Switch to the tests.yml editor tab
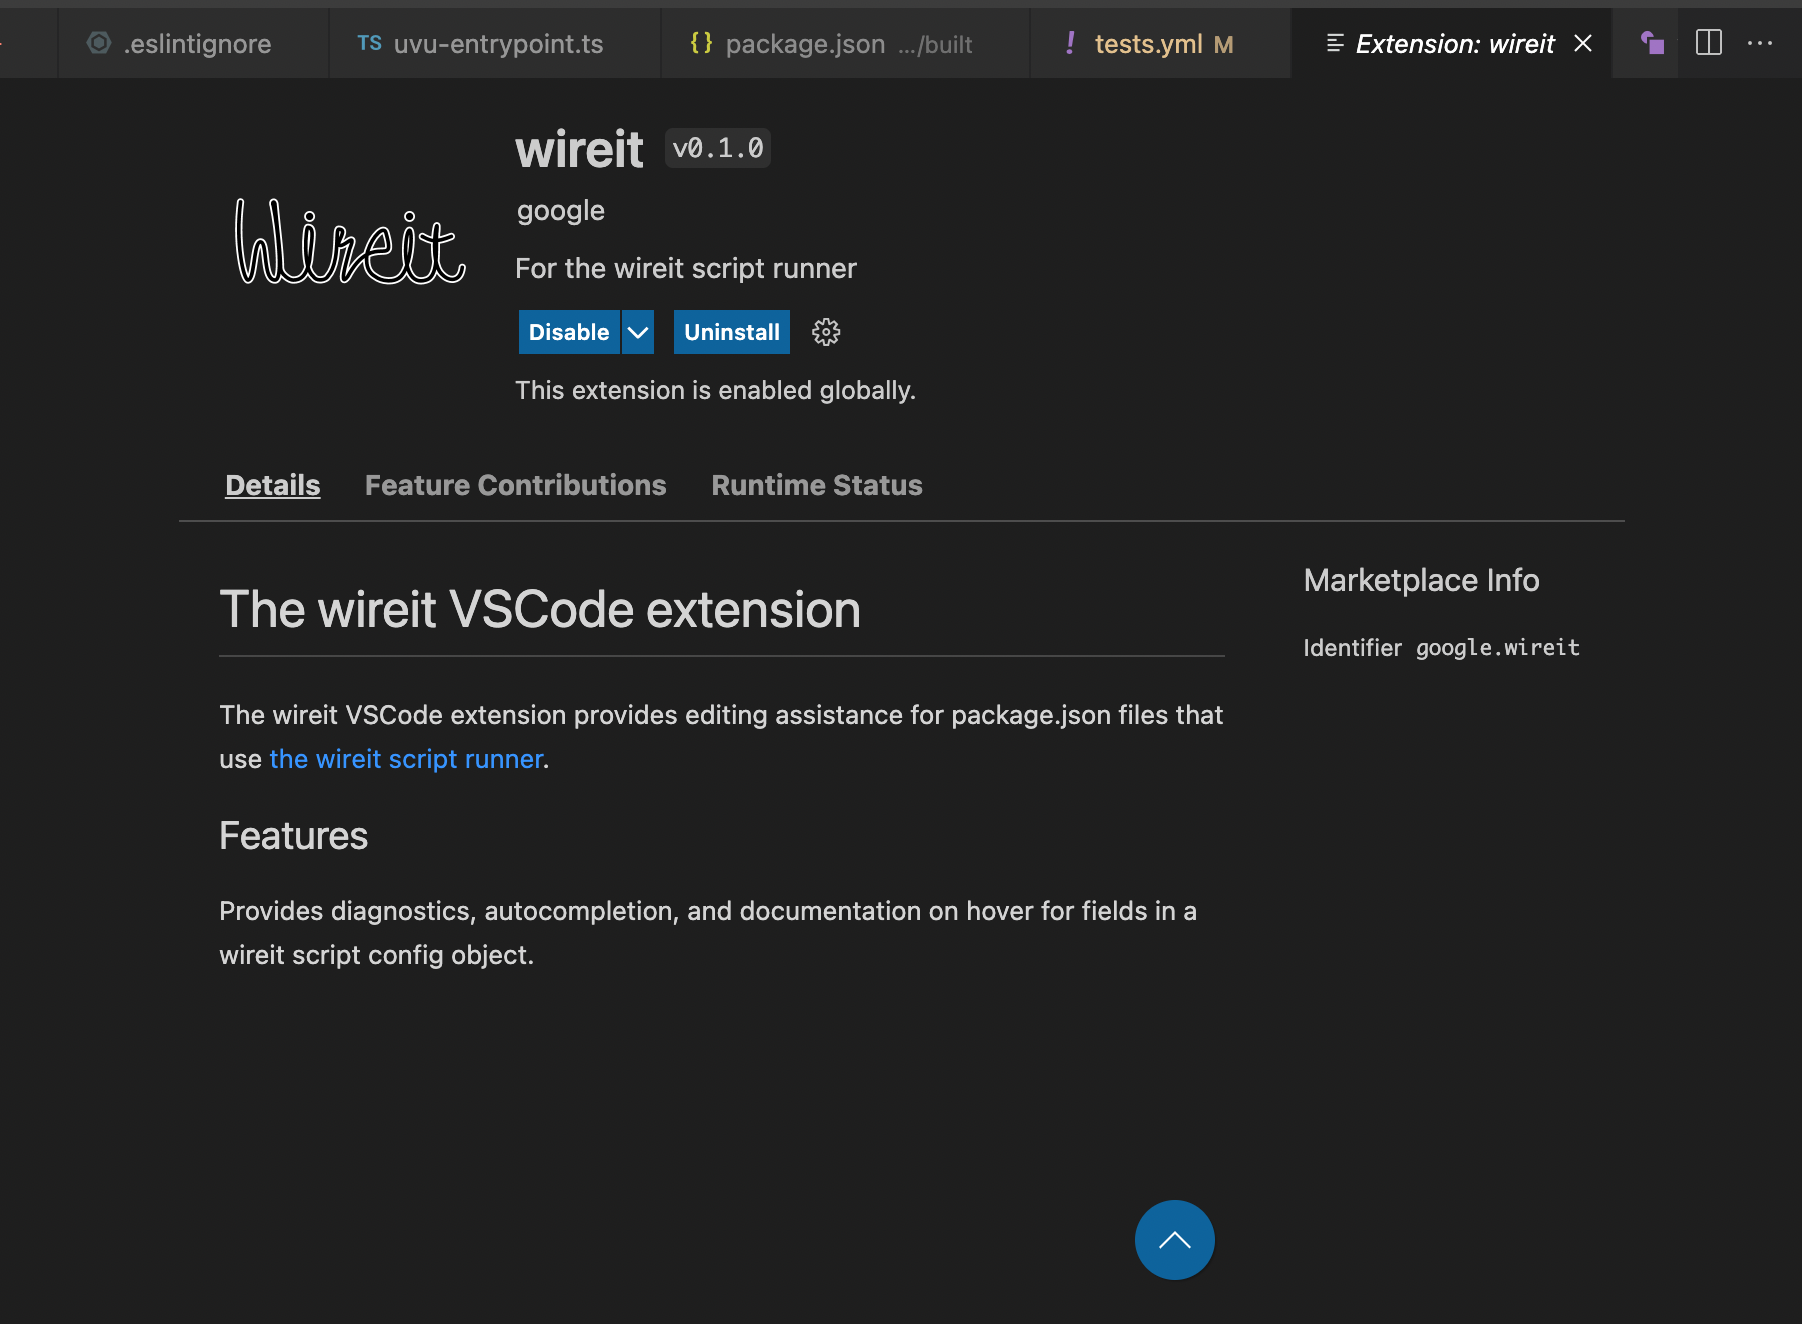Screen dimensions: 1802x1324 pos(1161,43)
